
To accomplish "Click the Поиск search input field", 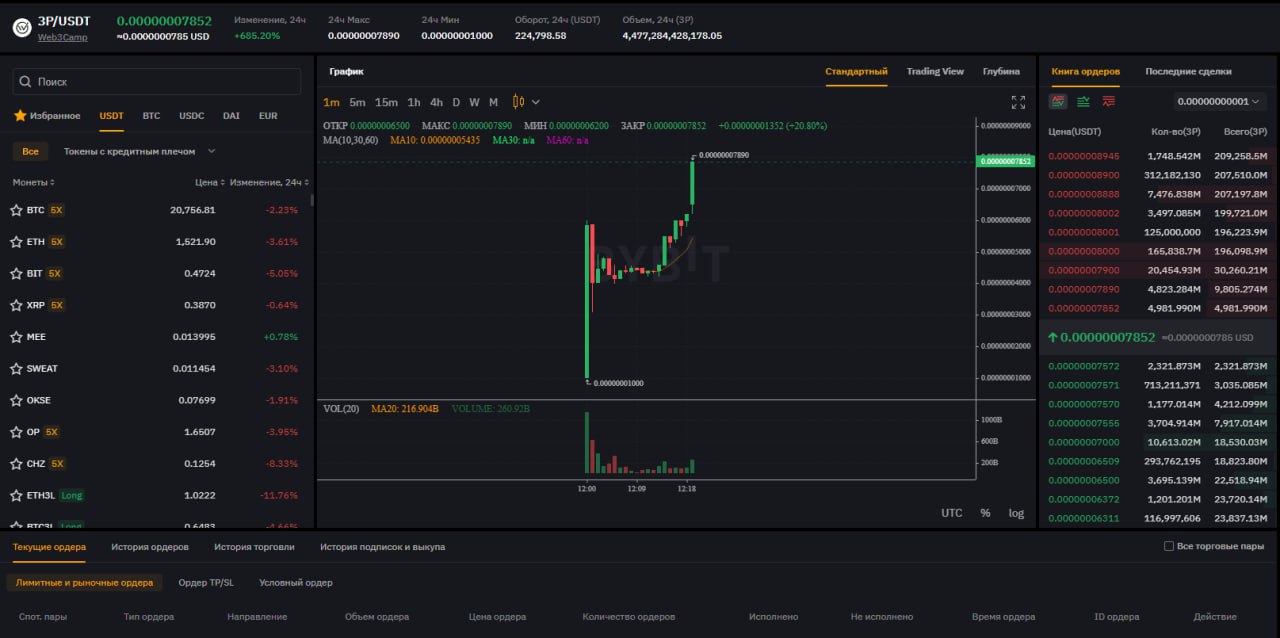I will click(x=157, y=82).
